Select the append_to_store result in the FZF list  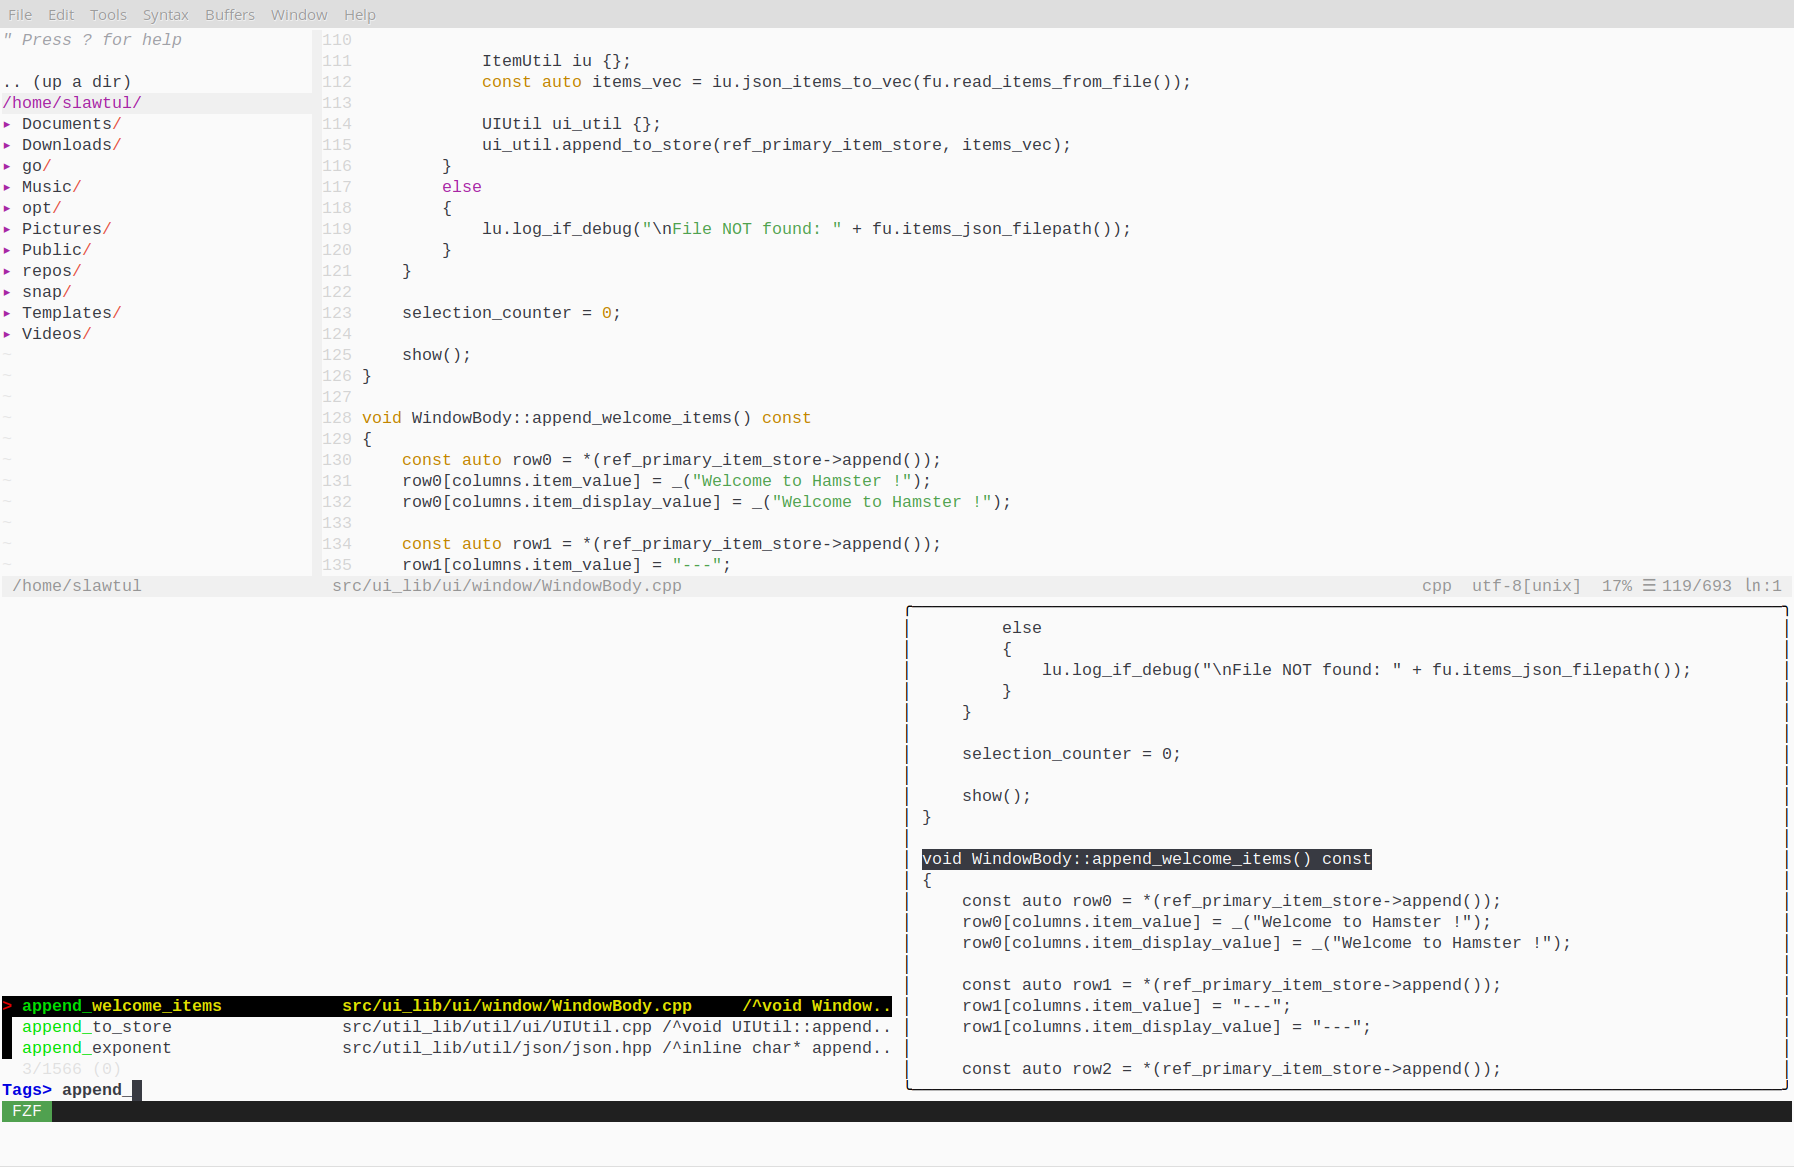[96, 1027]
